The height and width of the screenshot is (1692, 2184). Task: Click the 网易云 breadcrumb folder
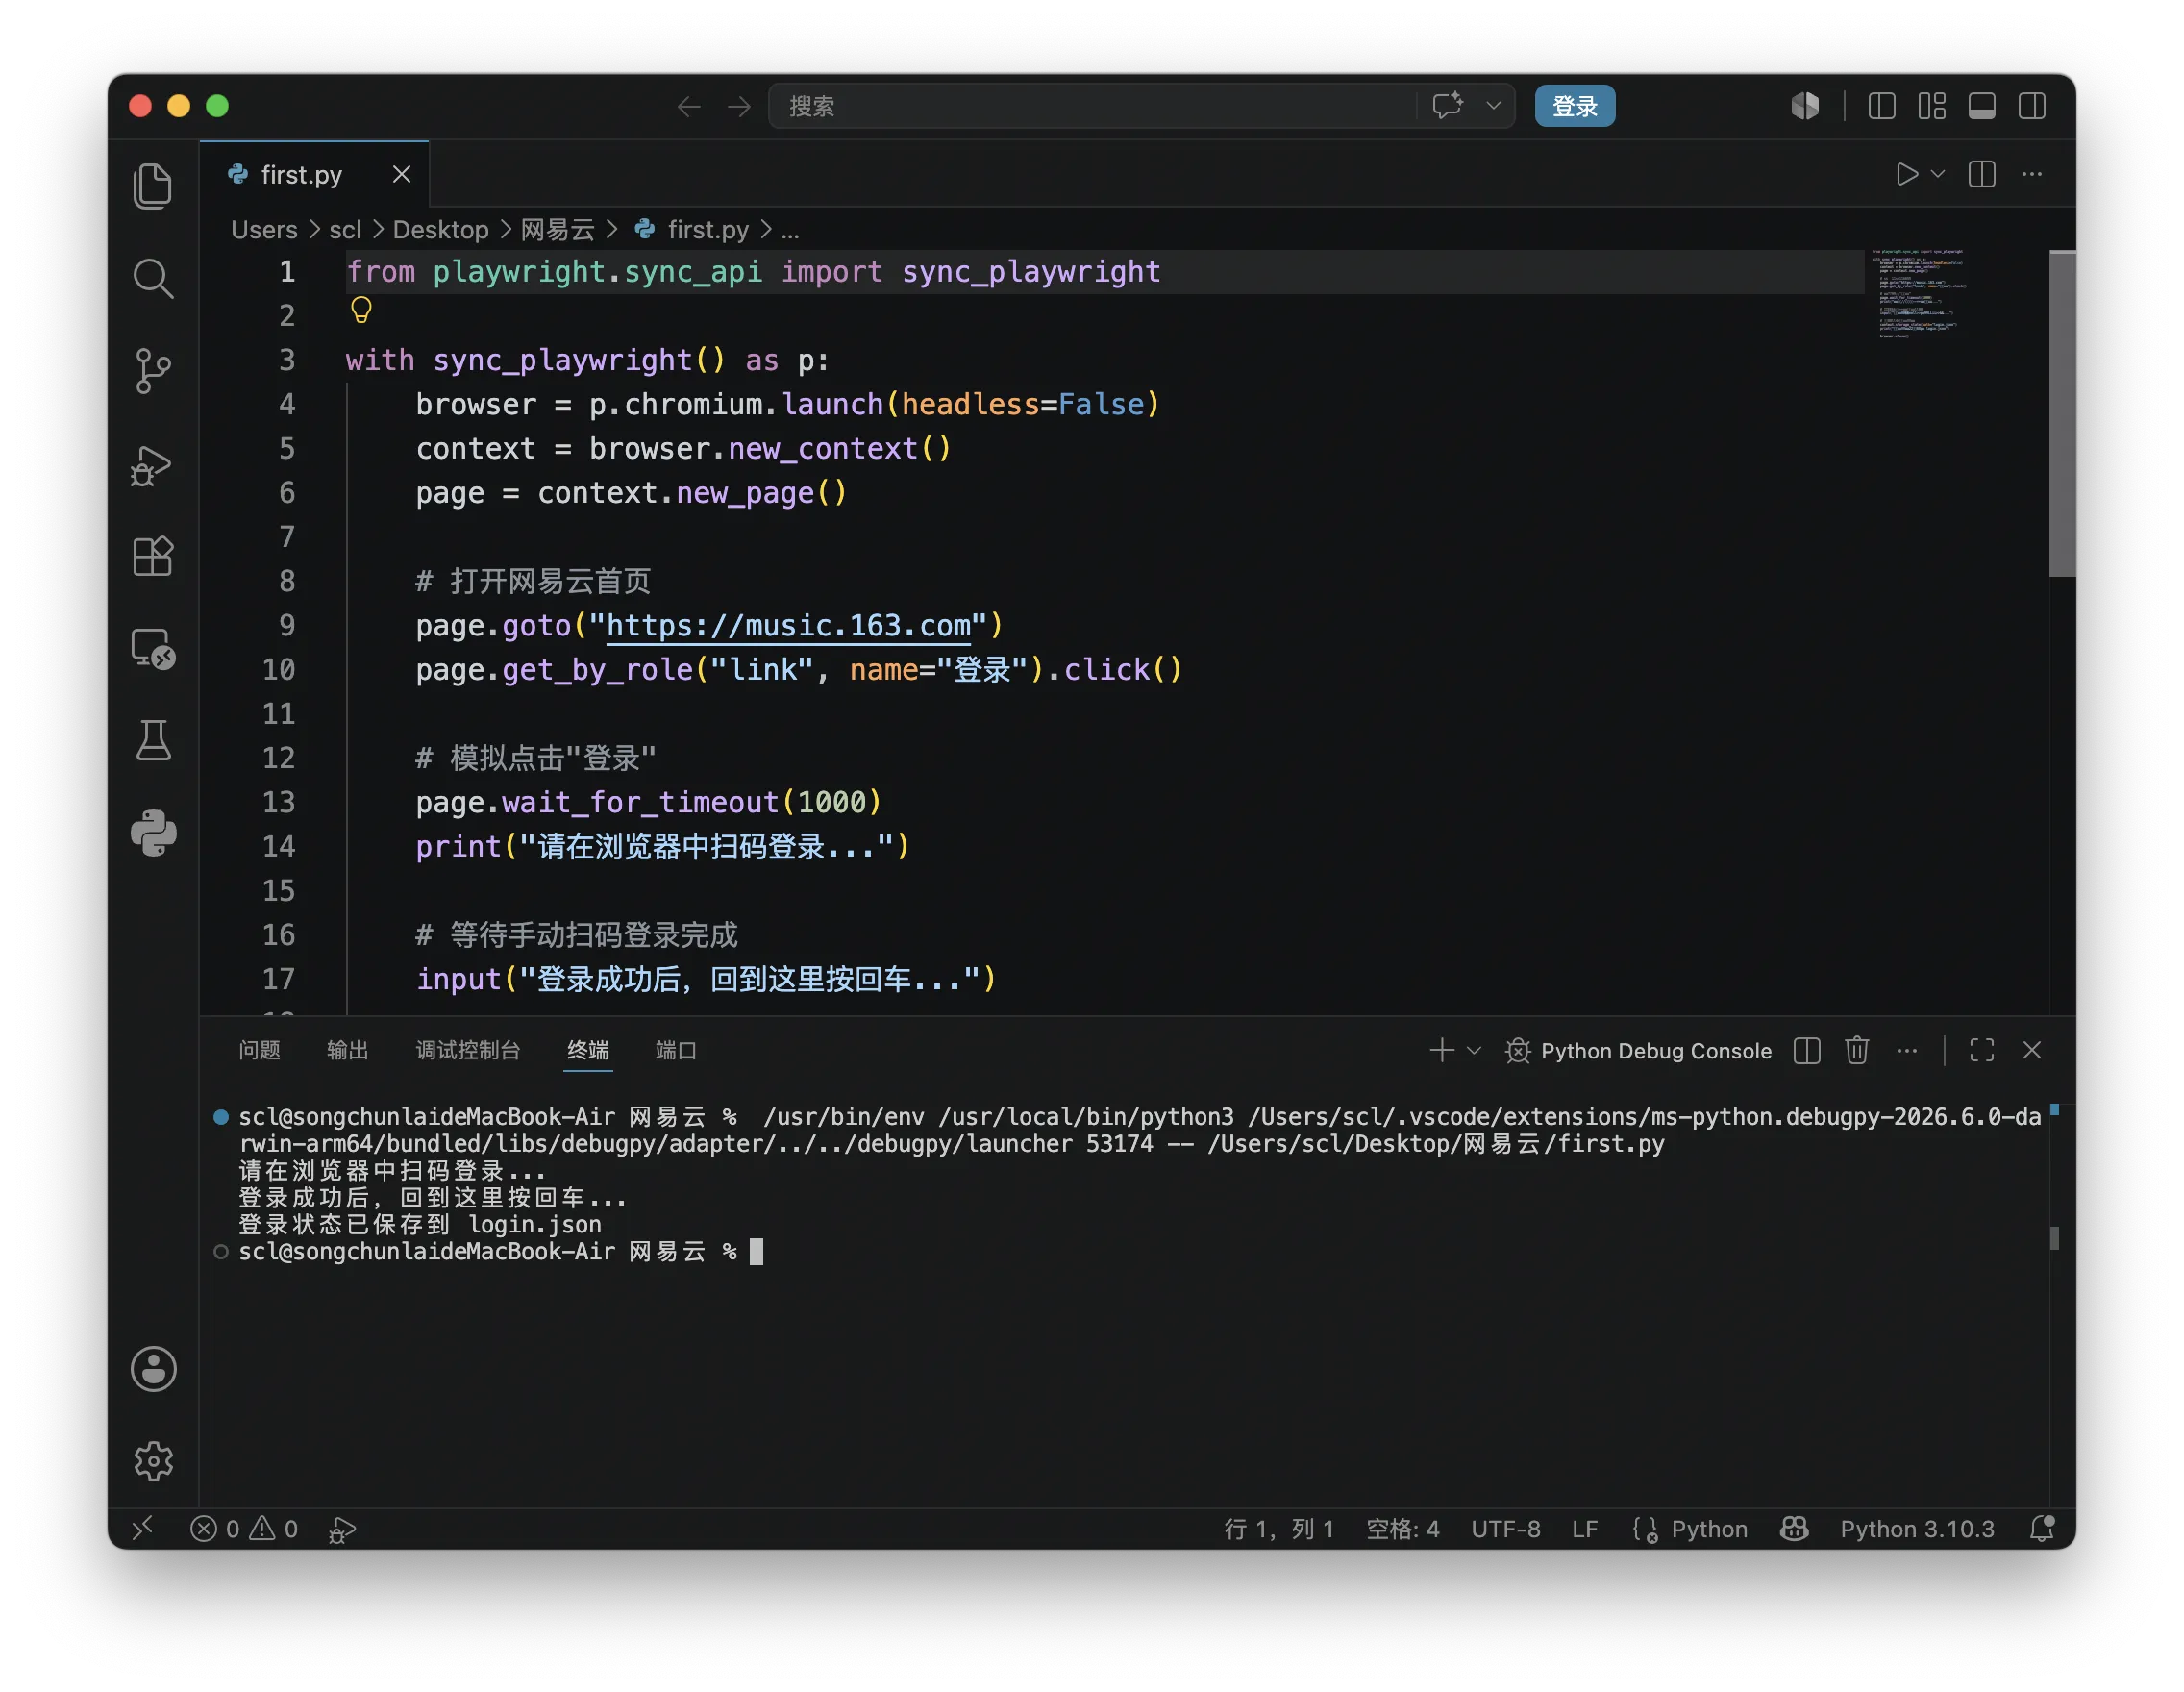[x=557, y=230]
